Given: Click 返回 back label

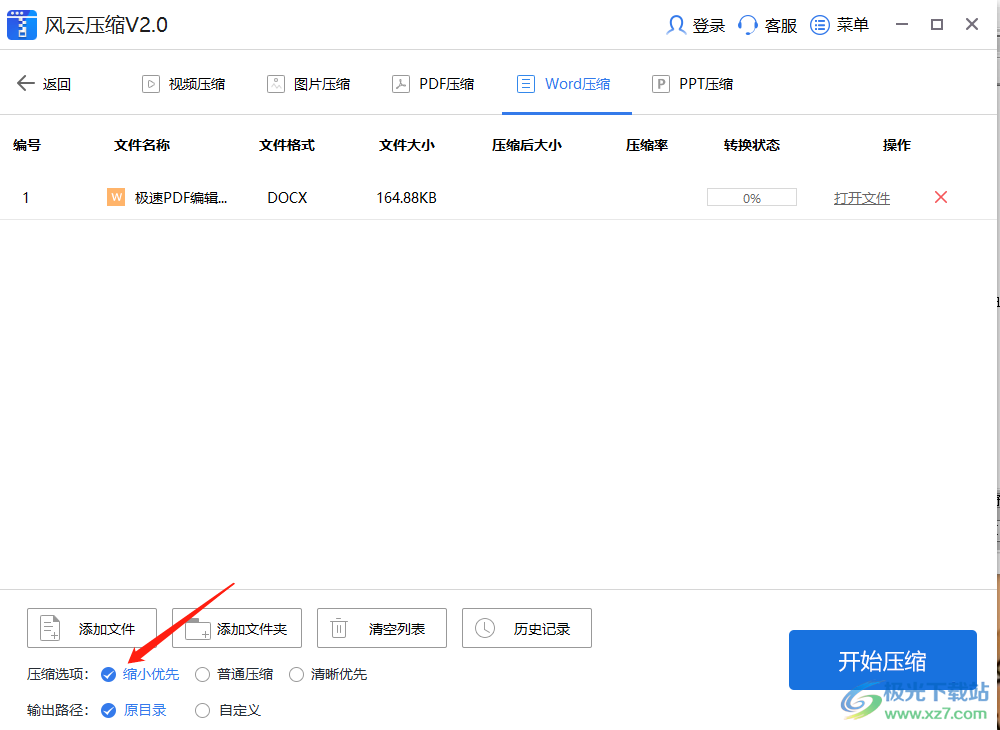Looking at the screenshot, I should click(57, 84).
